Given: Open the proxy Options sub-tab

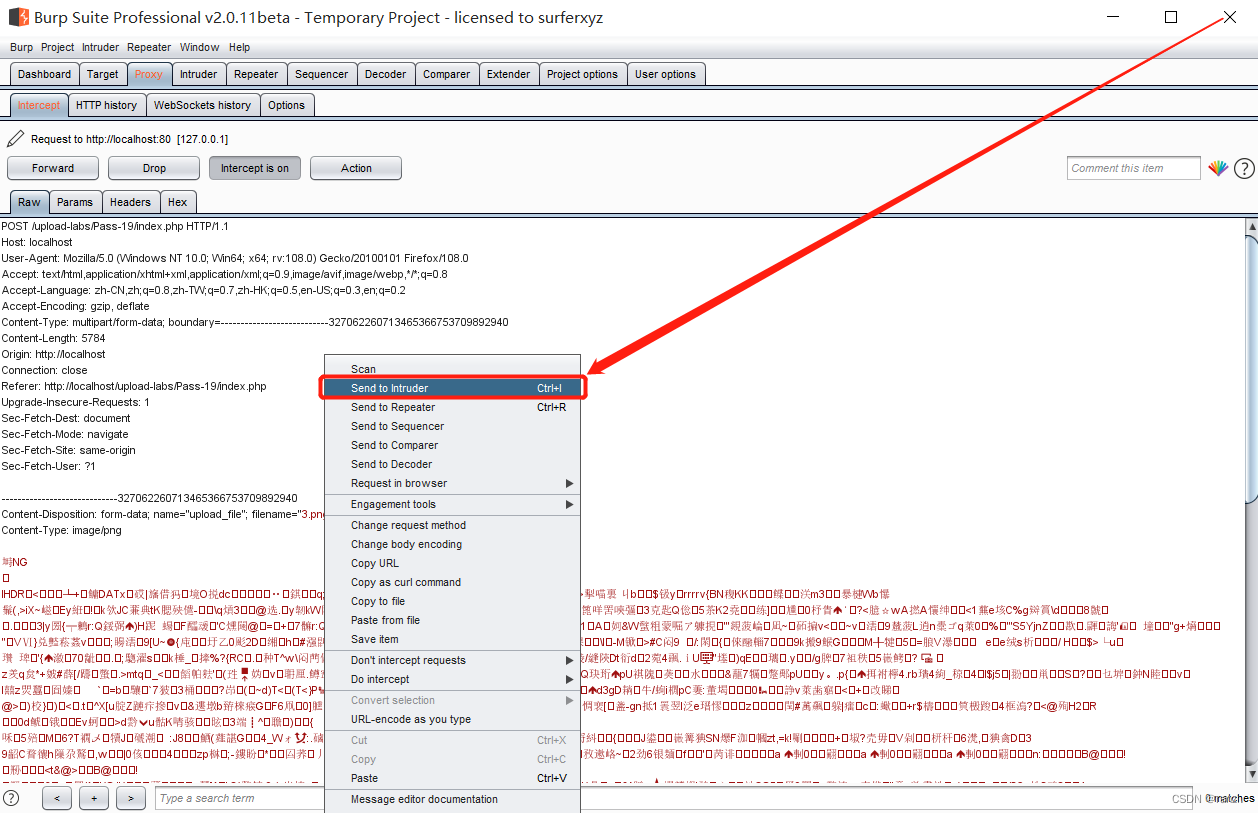Looking at the screenshot, I should click(x=286, y=105).
